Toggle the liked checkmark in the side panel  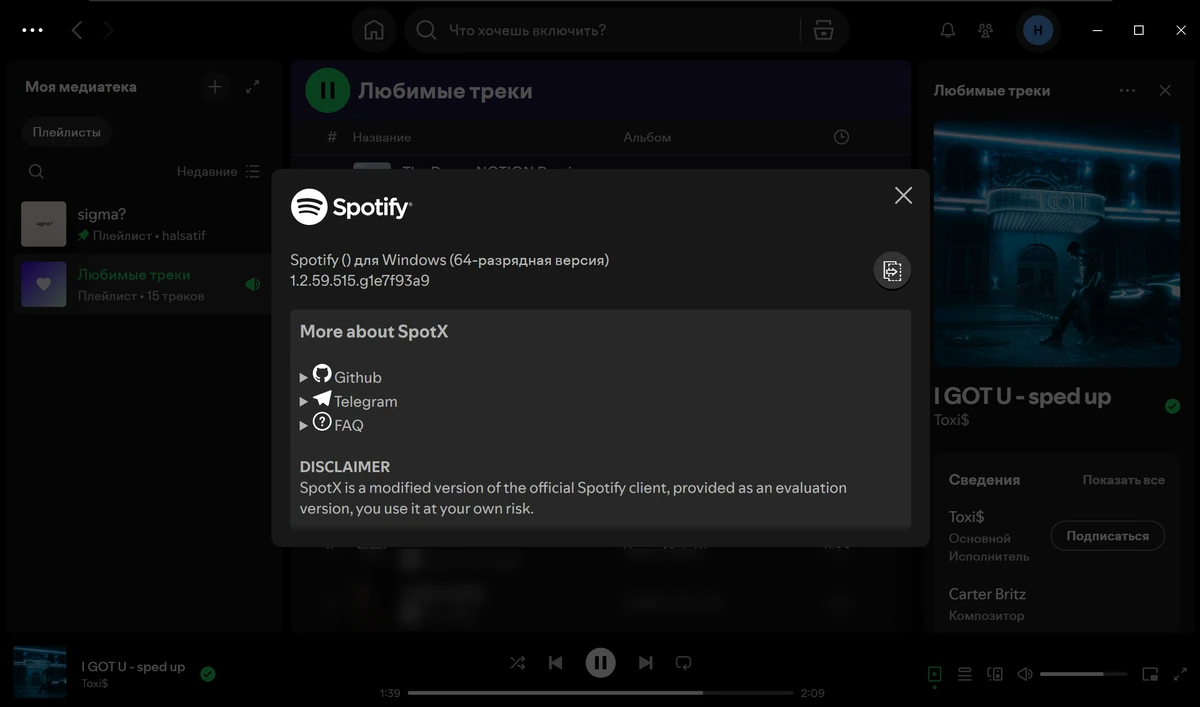click(x=1172, y=406)
